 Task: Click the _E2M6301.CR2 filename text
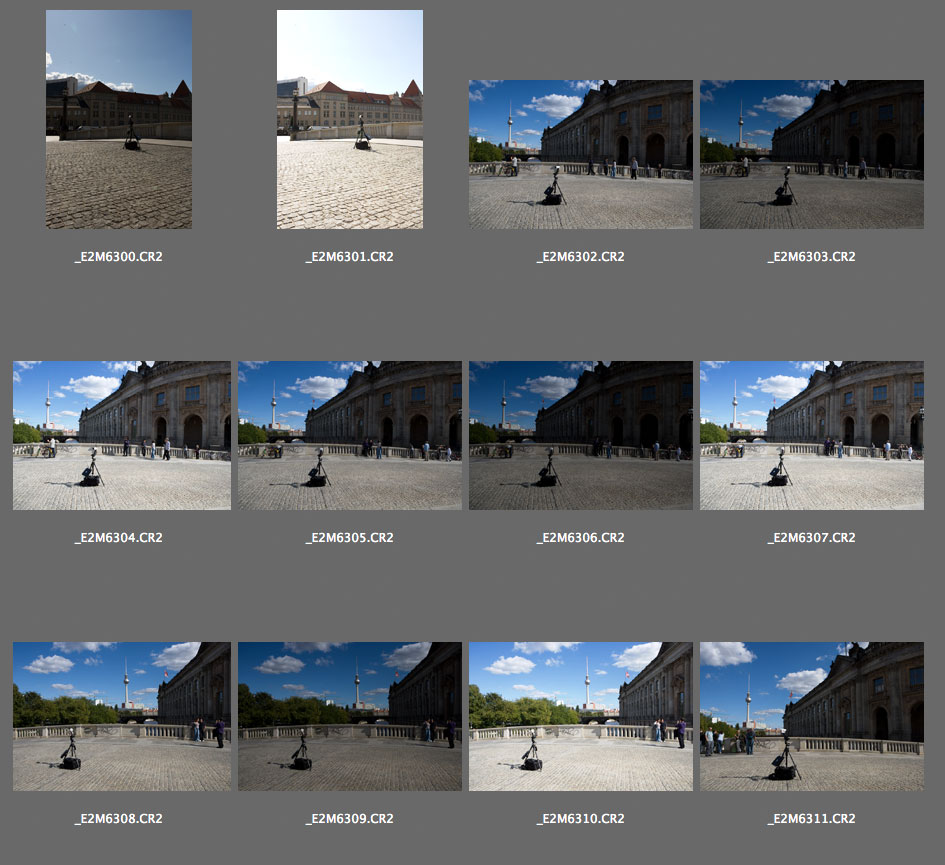349,257
